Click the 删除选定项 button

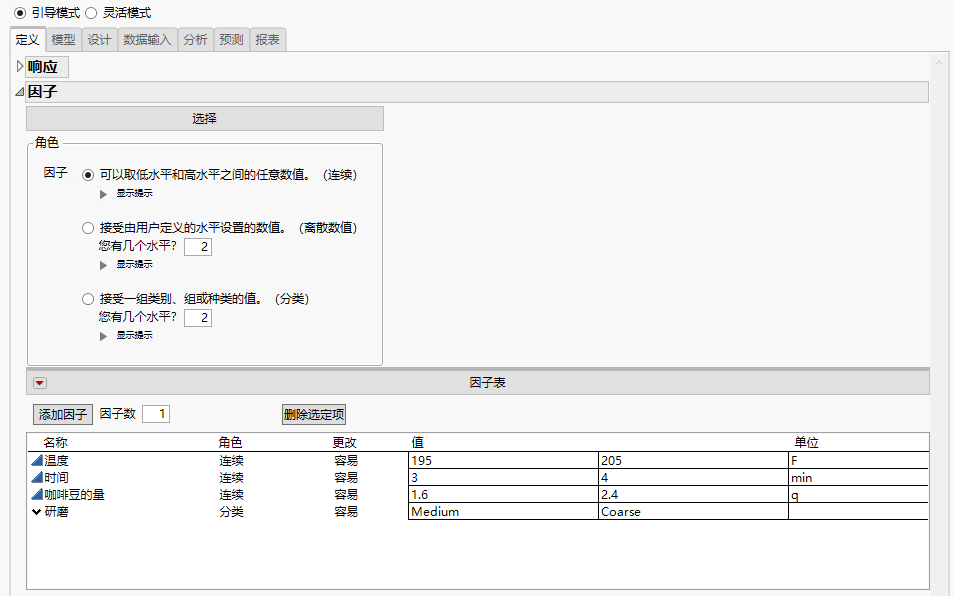[x=313, y=413]
